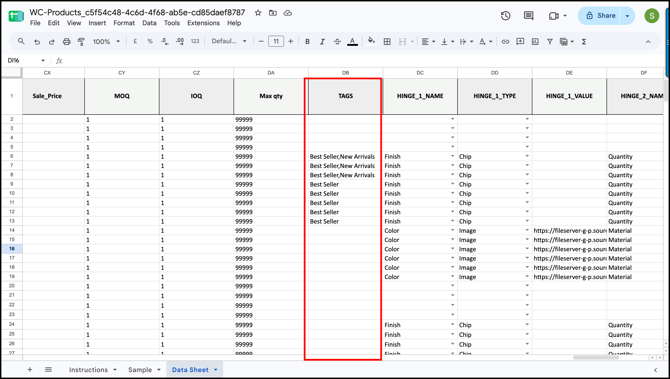
Task: Open the account avatar S
Action: (652, 16)
